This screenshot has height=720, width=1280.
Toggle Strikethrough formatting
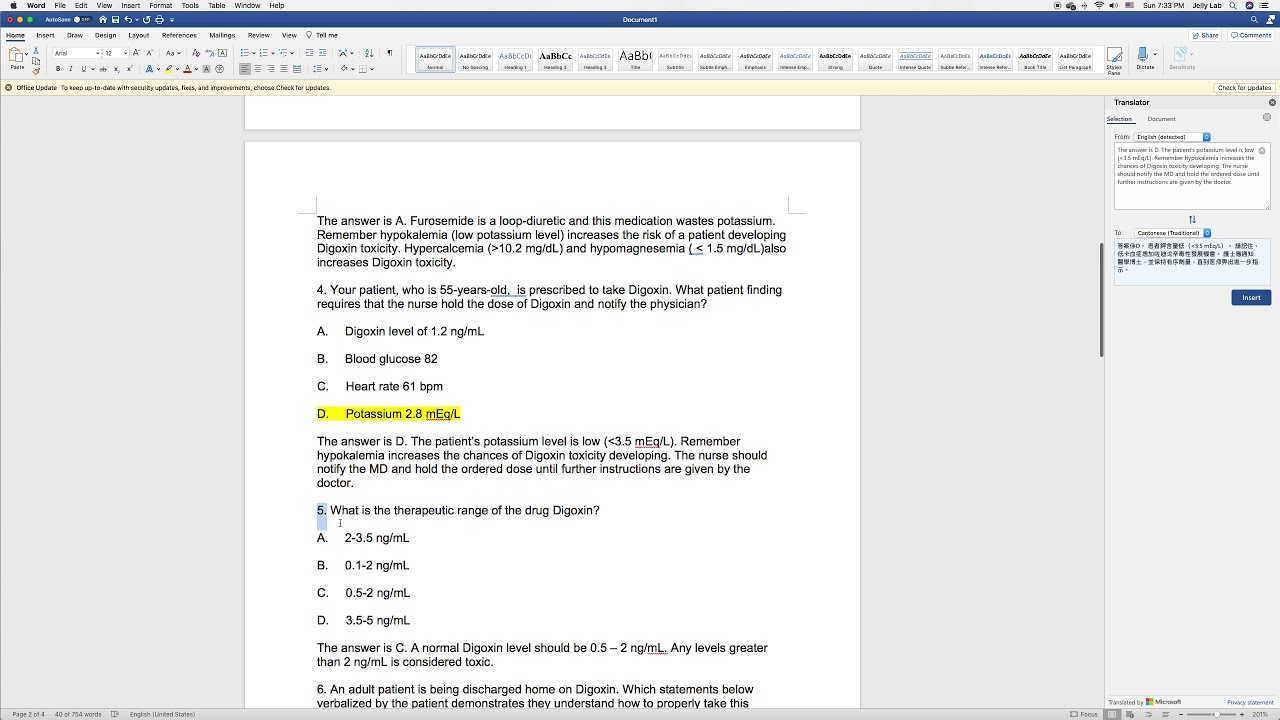[x=103, y=69]
